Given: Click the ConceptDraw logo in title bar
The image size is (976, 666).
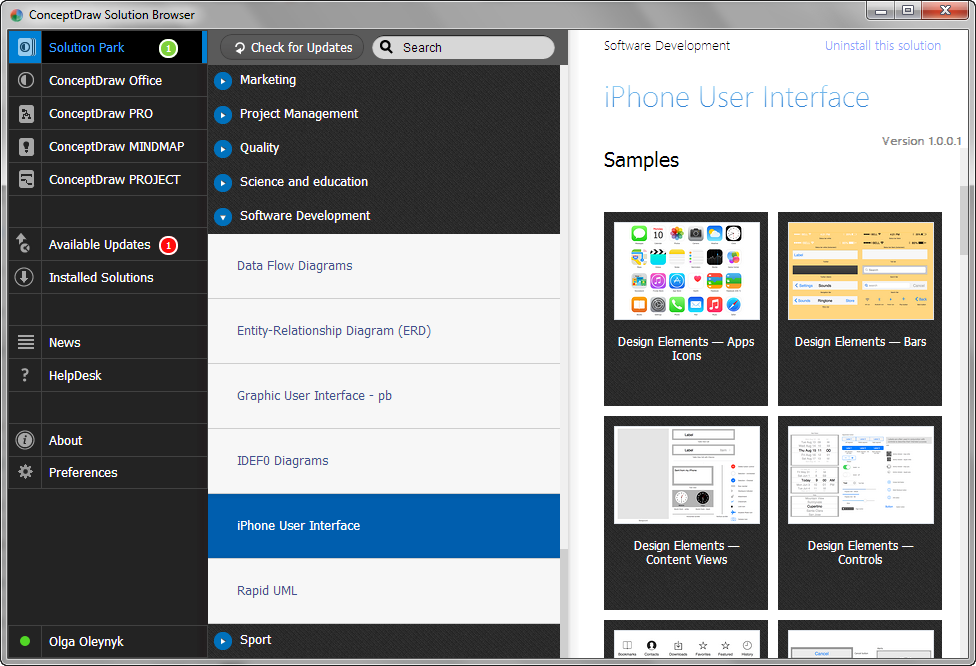Looking at the screenshot, I should pos(17,15).
